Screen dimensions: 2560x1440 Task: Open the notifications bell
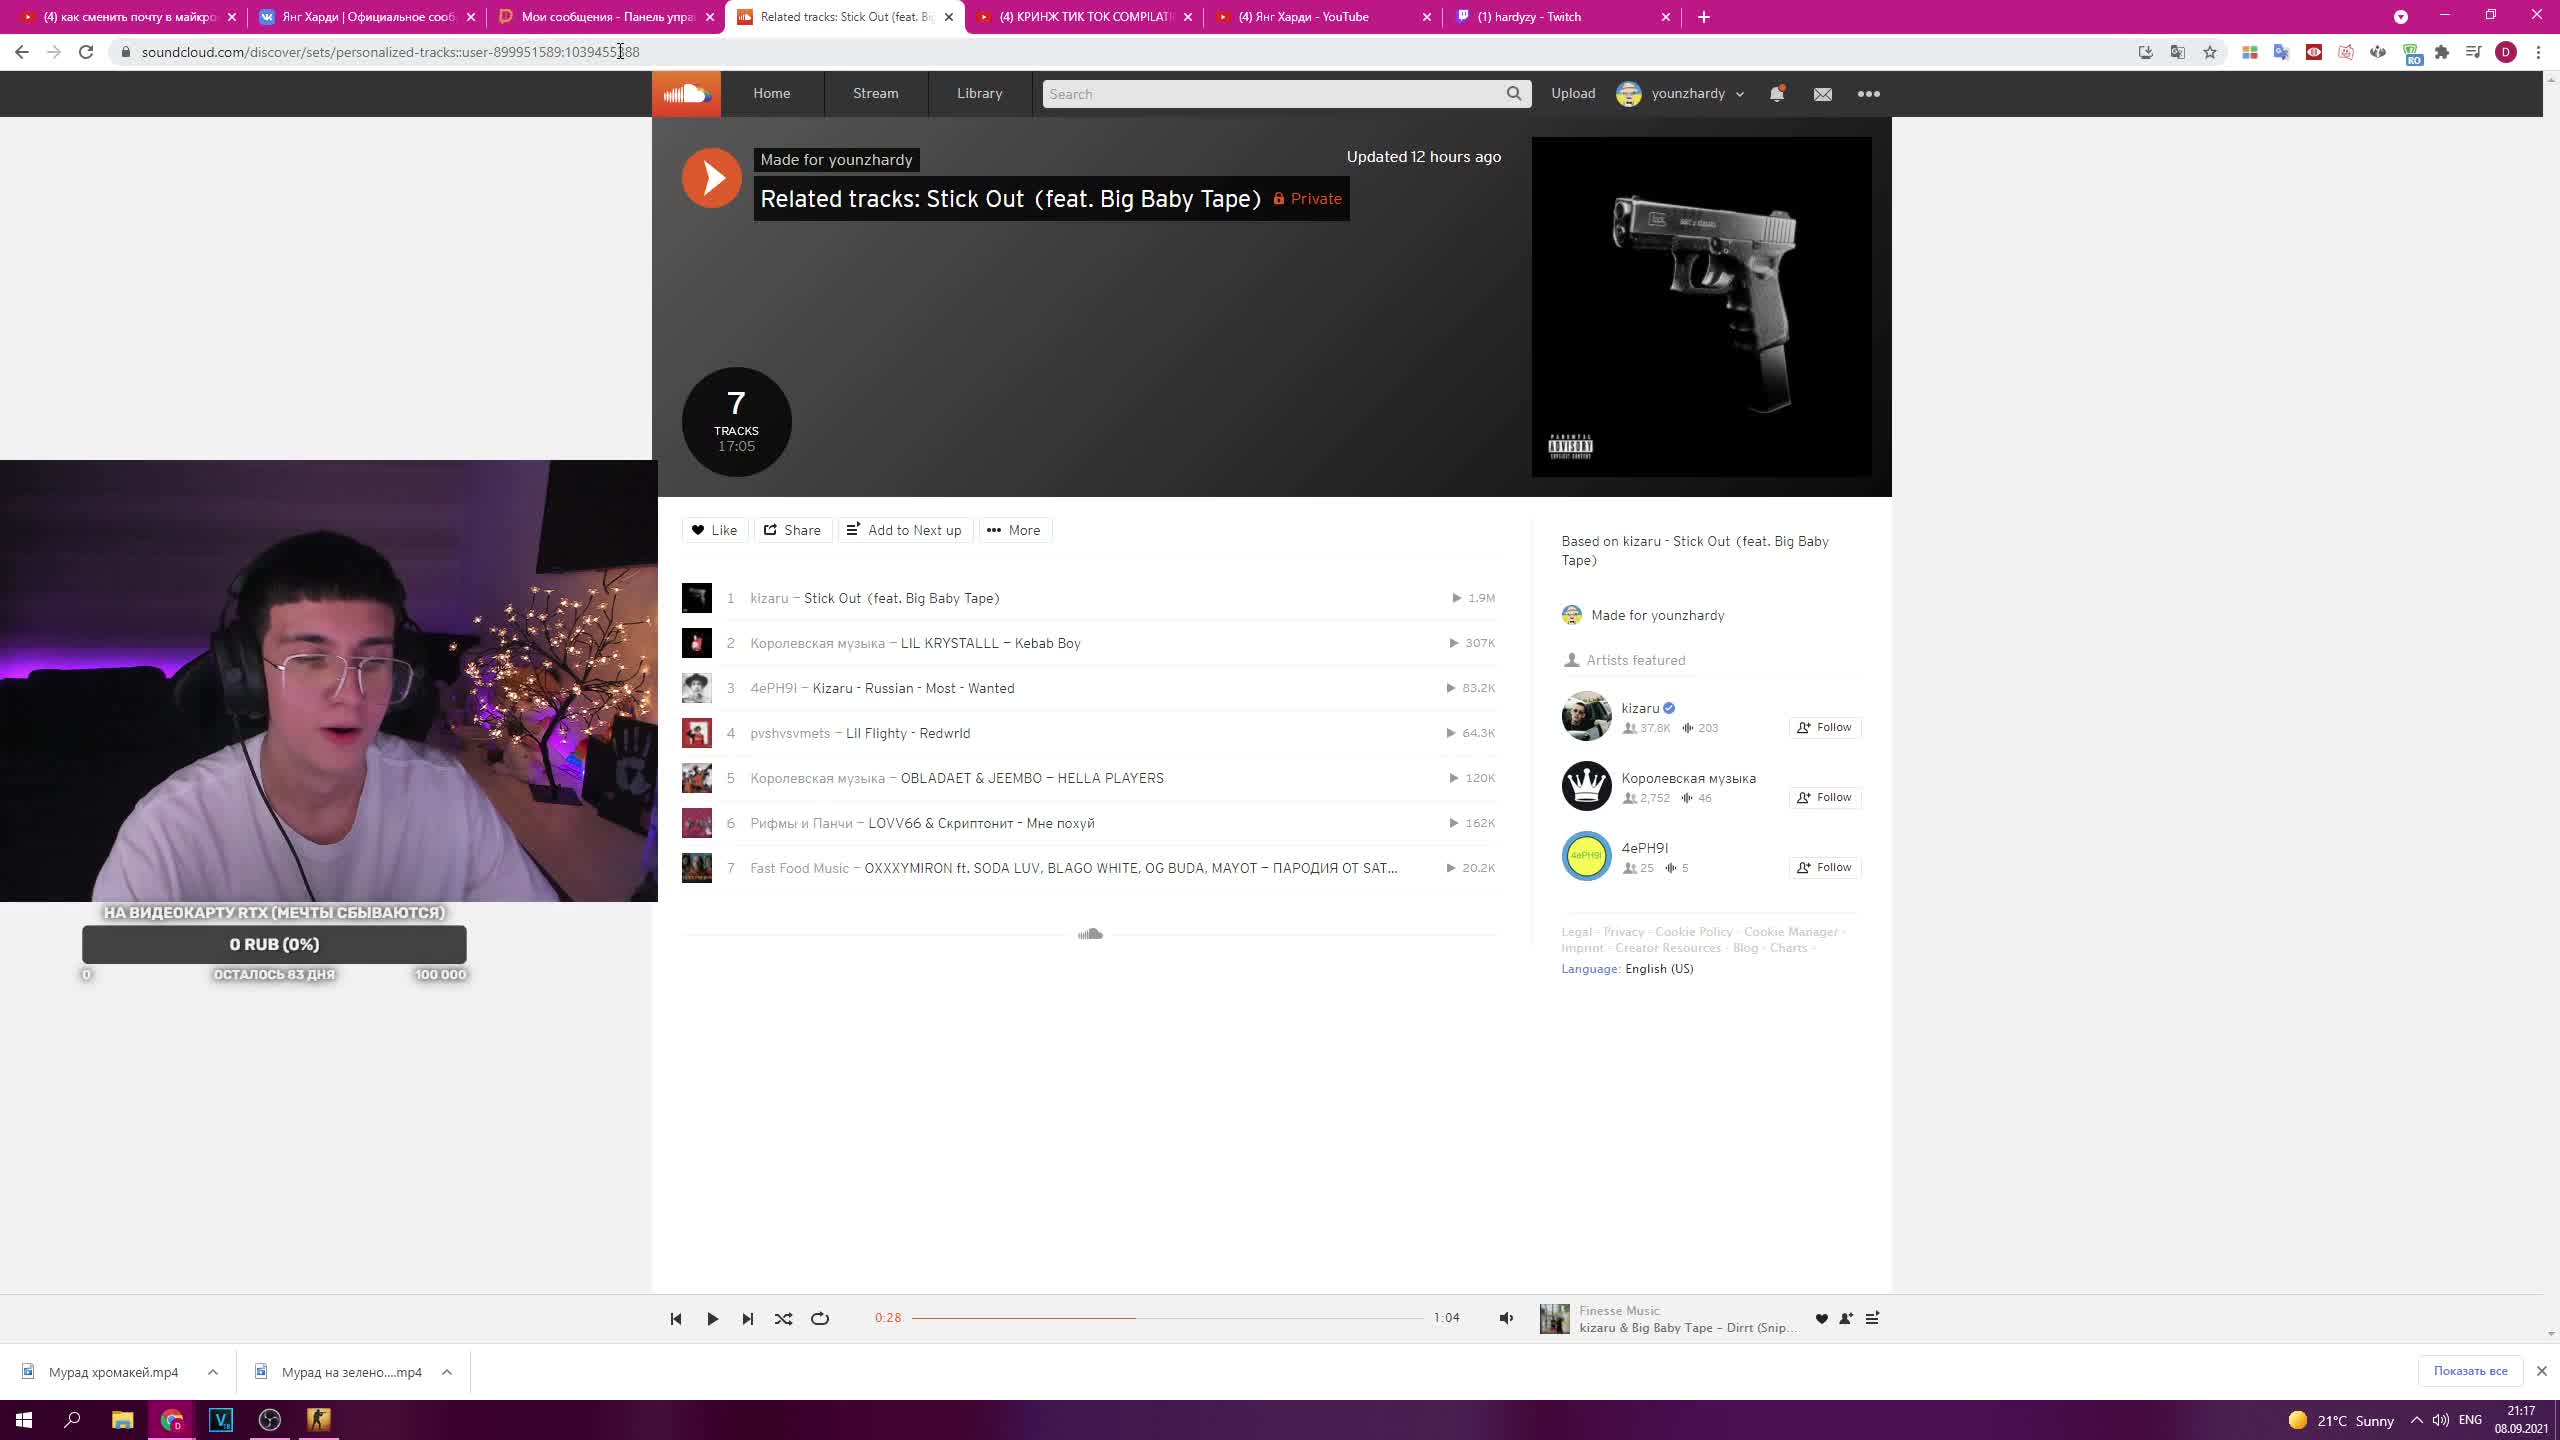coord(1777,94)
